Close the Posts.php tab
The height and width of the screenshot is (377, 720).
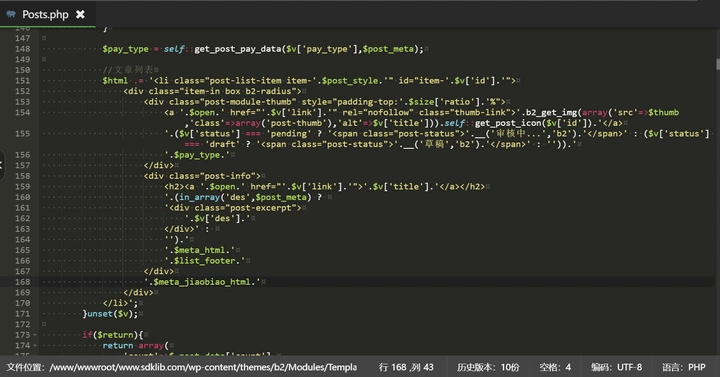point(80,14)
